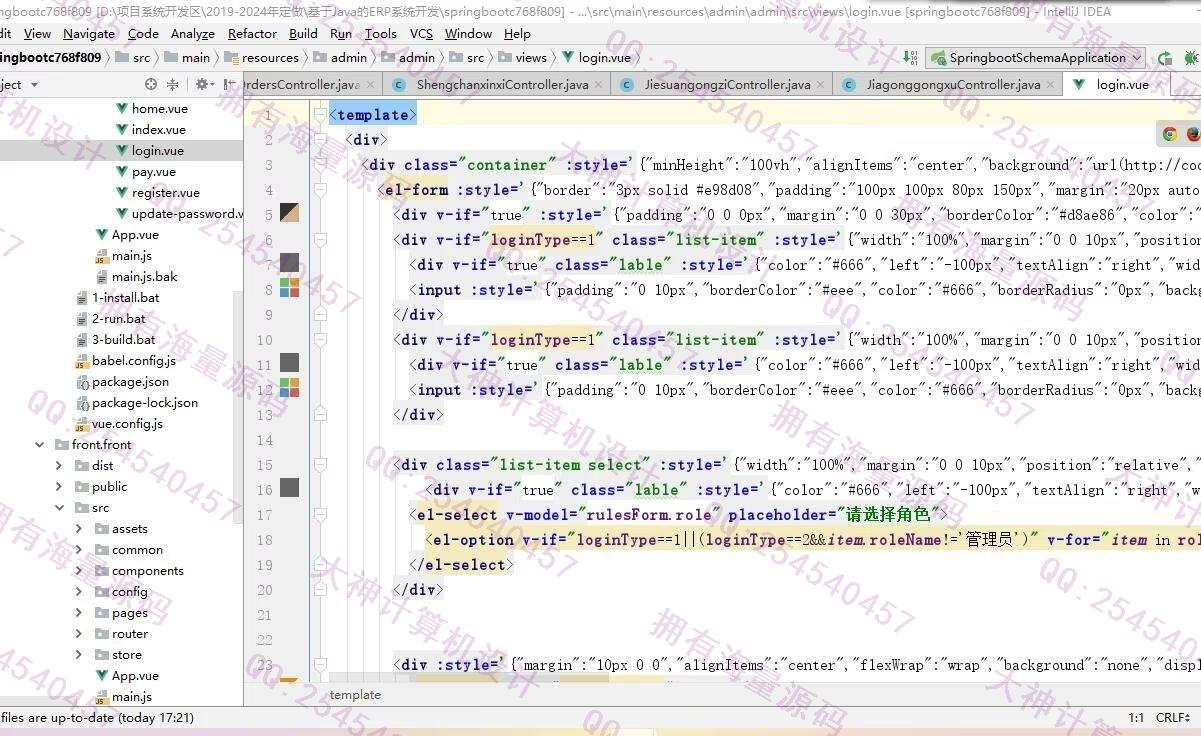1201x736 pixels.
Task: Click the multicolor gutter swatch on line 8
Action: point(289,288)
